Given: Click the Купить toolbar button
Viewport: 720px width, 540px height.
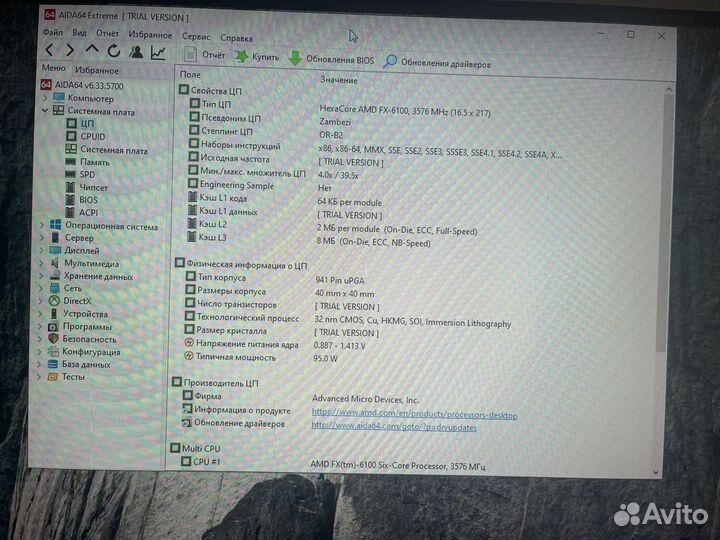Looking at the screenshot, I should [257, 58].
